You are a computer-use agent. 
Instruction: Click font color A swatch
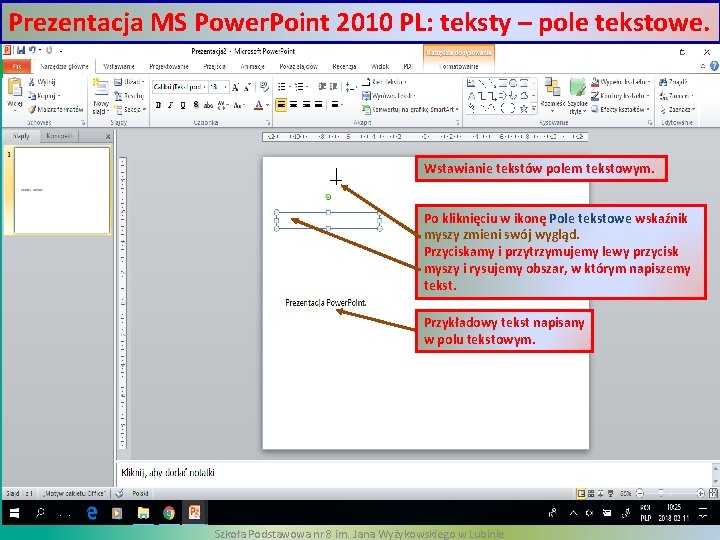coord(259,105)
